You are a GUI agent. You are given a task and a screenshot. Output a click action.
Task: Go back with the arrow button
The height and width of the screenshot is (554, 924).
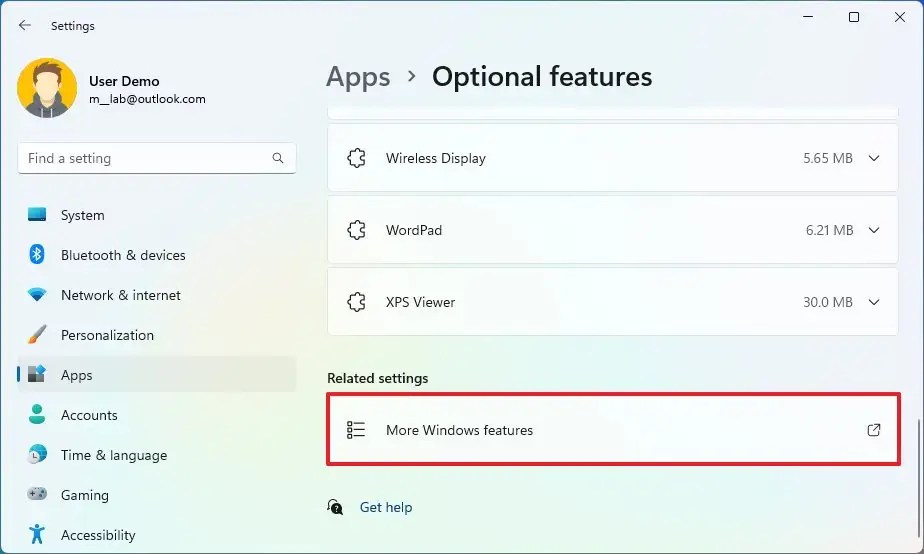click(x=25, y=25)
